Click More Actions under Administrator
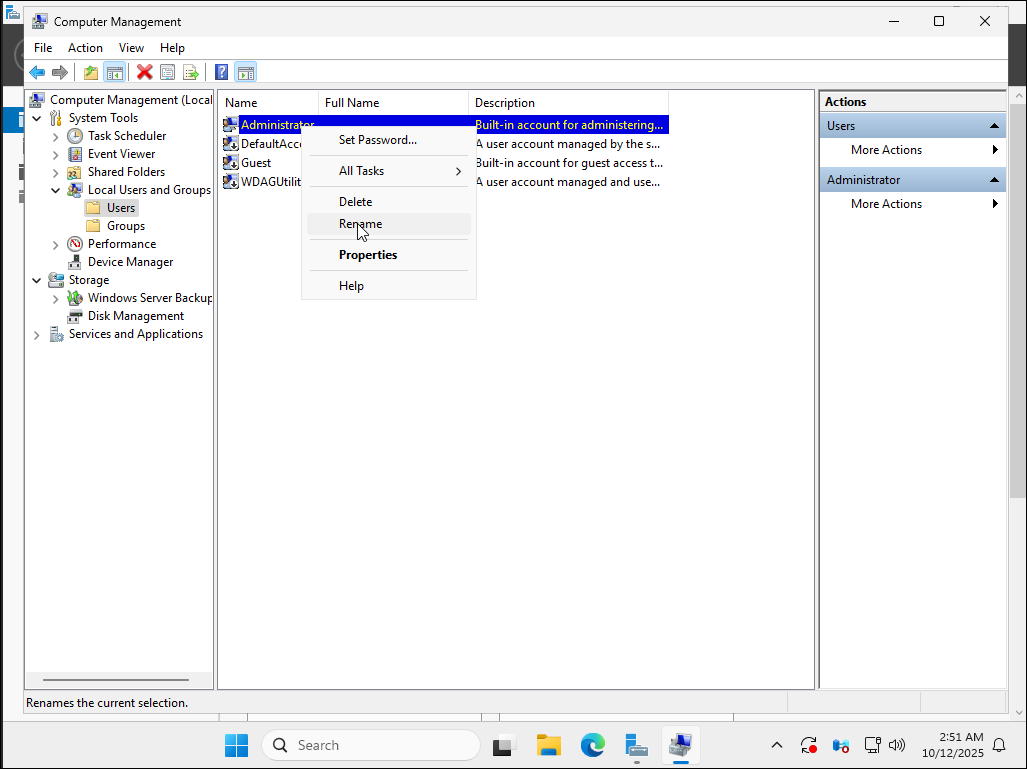 pos(886,203)
